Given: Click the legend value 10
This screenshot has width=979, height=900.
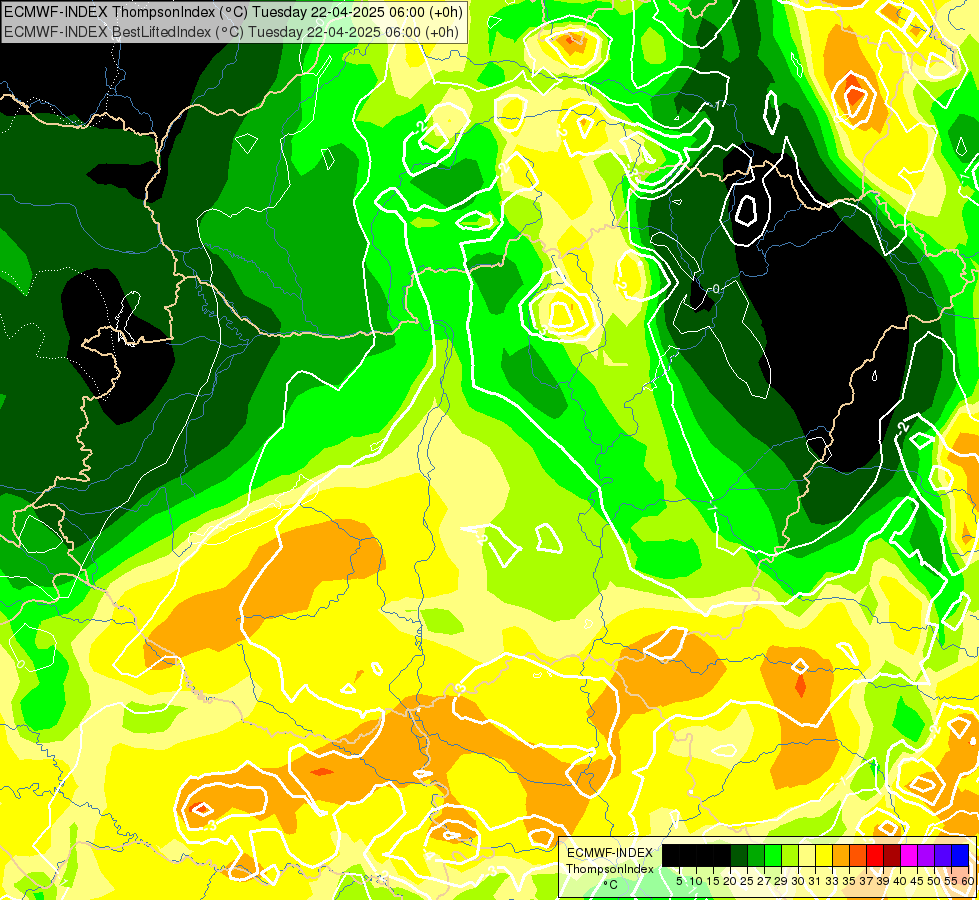Looking at the screenshot, I should point(696,881).
